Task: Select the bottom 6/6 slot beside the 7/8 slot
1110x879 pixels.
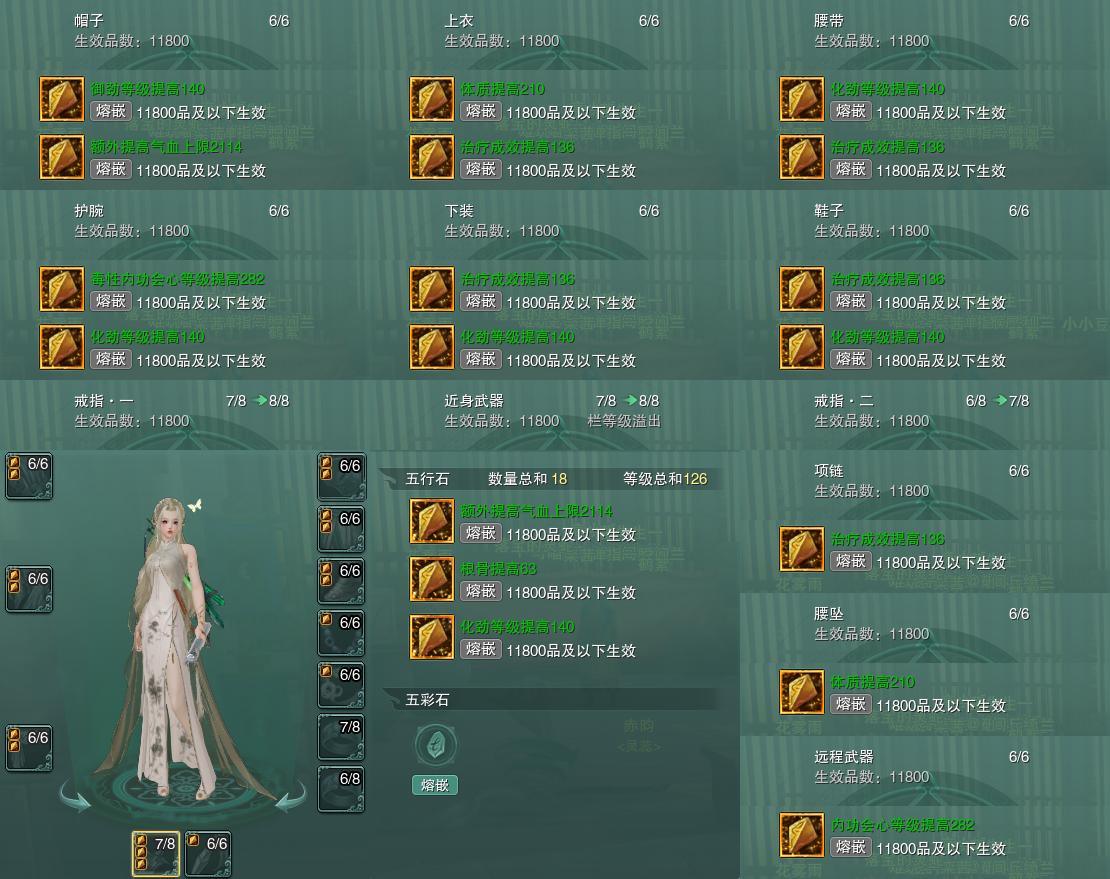Action: (208, 854)
